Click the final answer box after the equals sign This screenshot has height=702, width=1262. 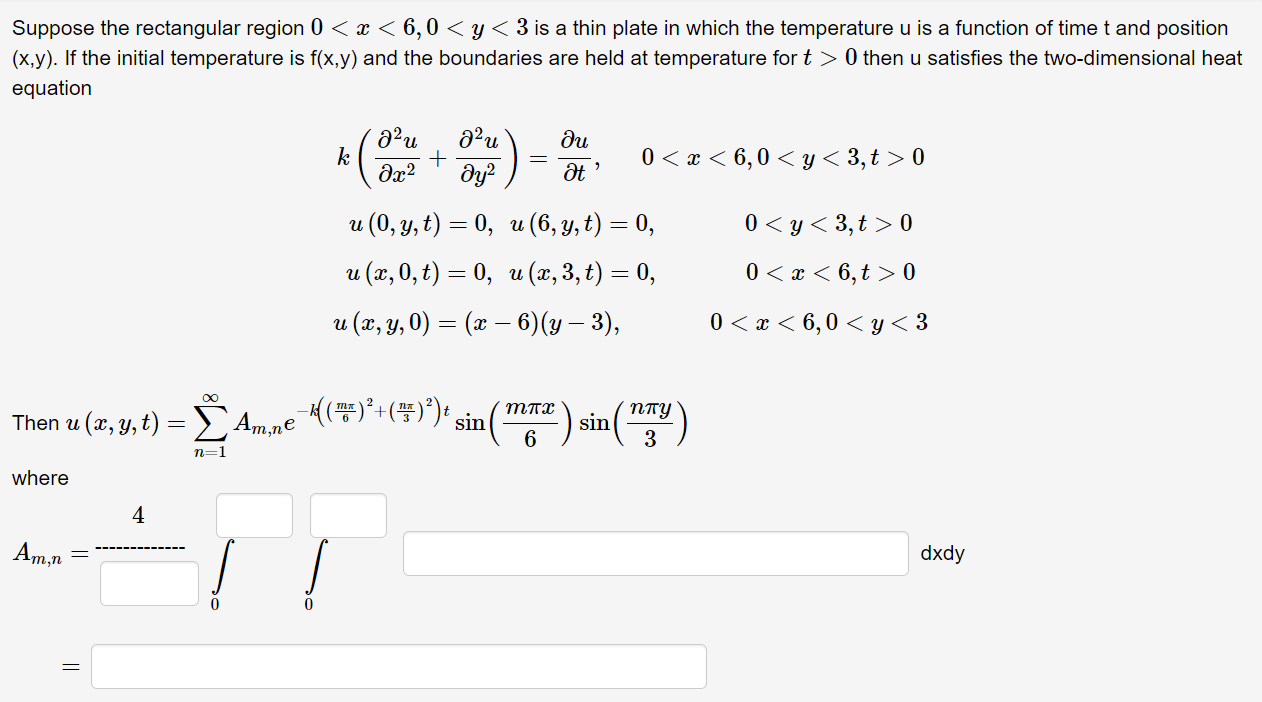[x=398, y=666]
